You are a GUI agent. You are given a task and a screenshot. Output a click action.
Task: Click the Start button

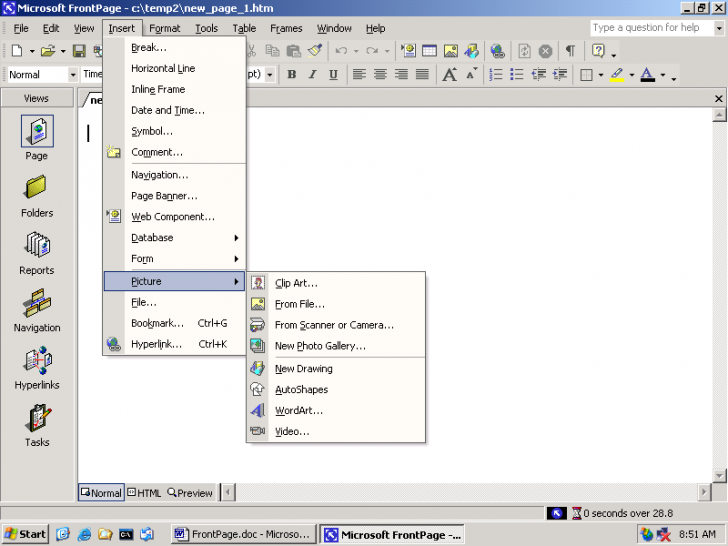[25, 534]
